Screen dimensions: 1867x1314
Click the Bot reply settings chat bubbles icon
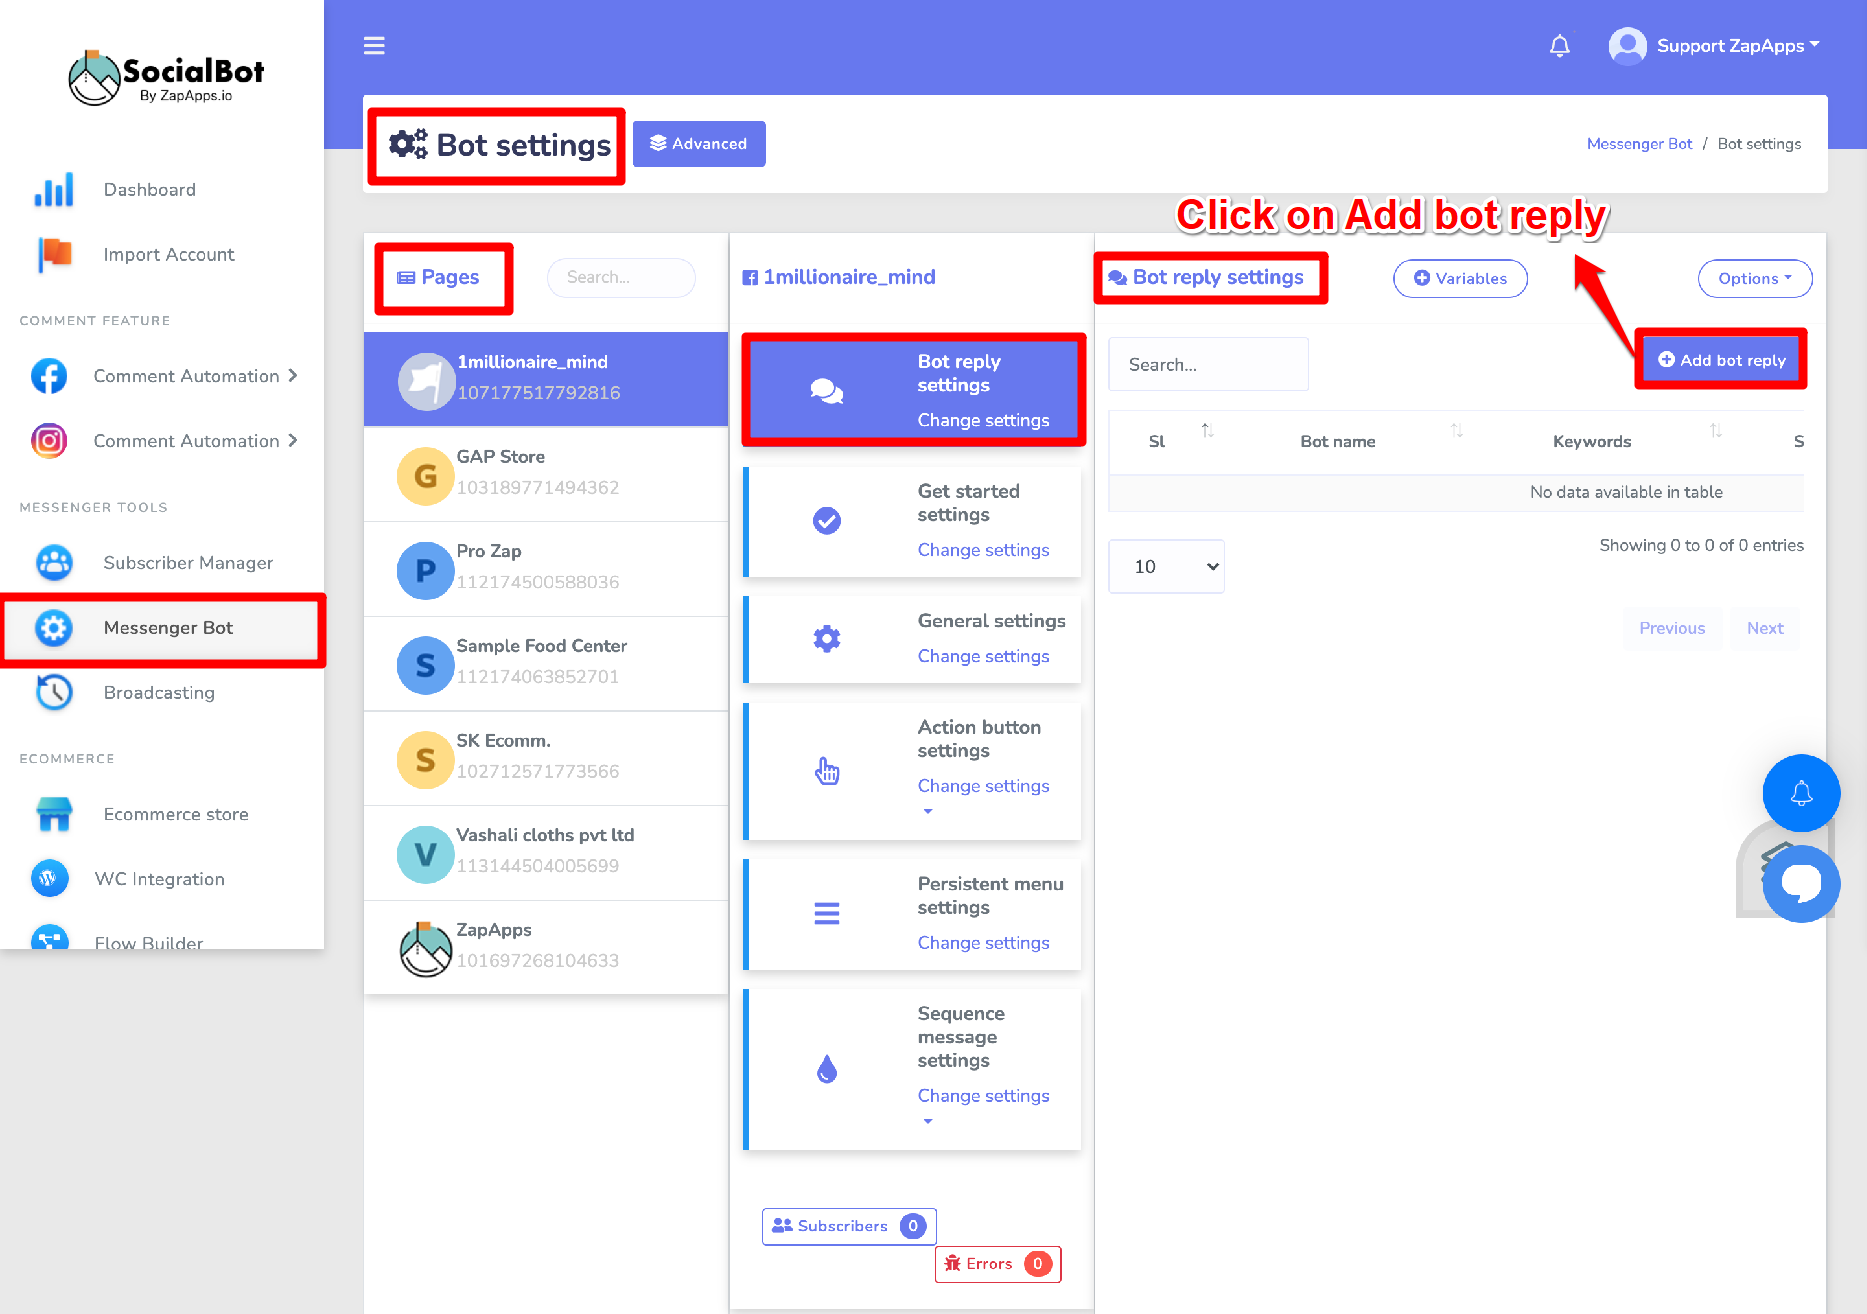827,391
